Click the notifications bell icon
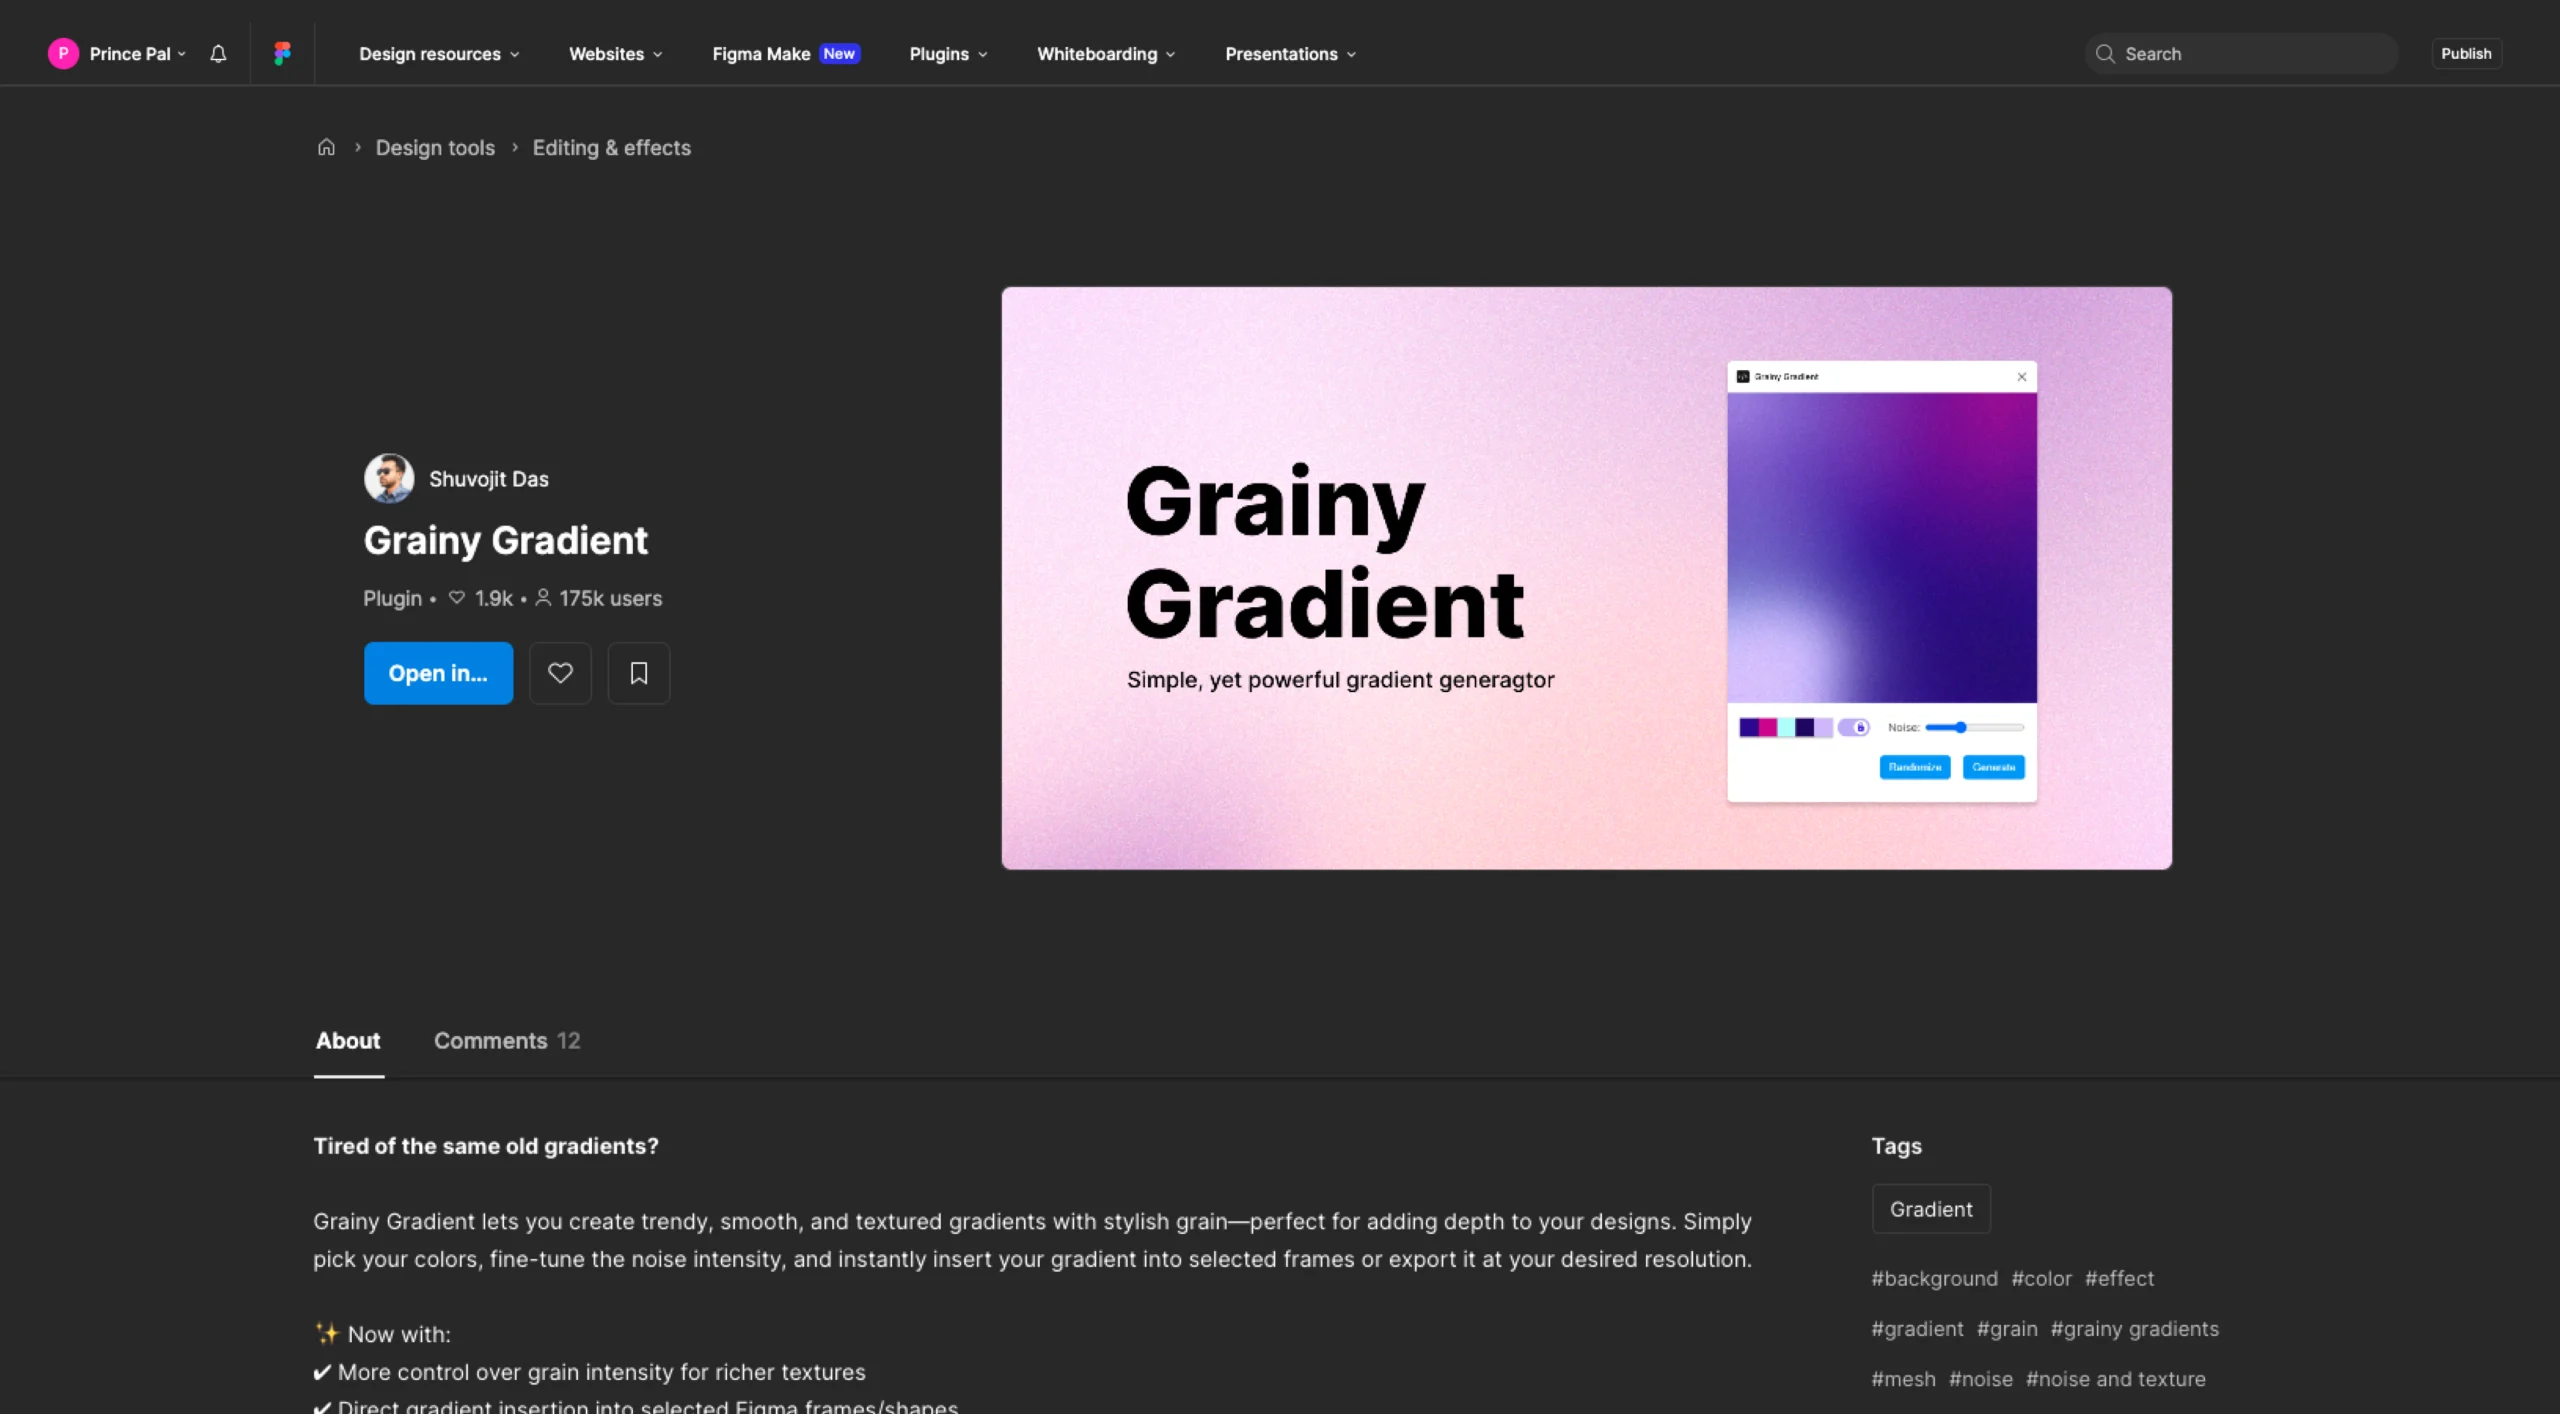 218,54
